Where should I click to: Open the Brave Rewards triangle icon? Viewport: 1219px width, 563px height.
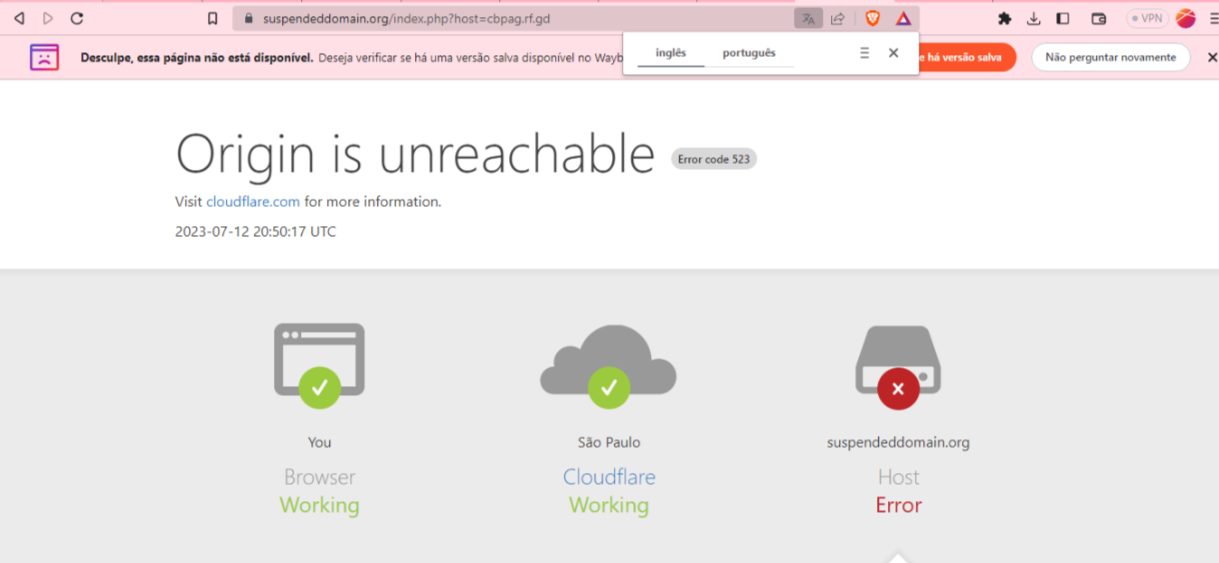pos(903,18)
